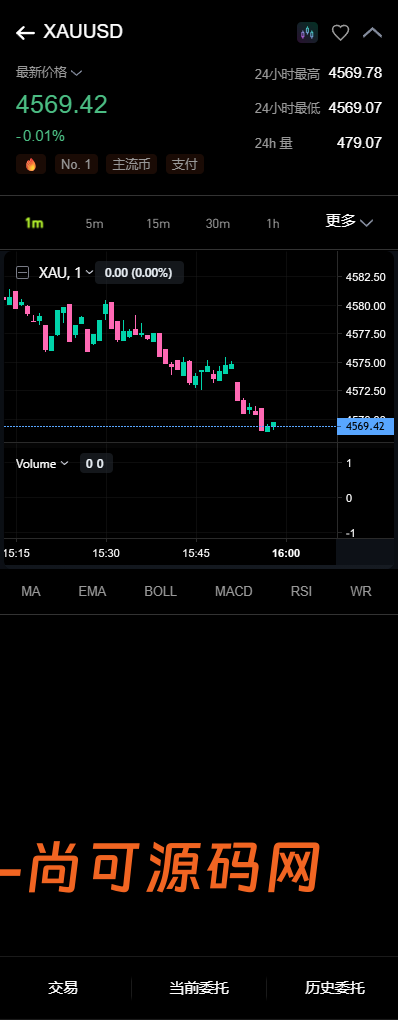Switch to the 5m timeframe
This screenshot has height=1020, width=398.
(94, 223)
